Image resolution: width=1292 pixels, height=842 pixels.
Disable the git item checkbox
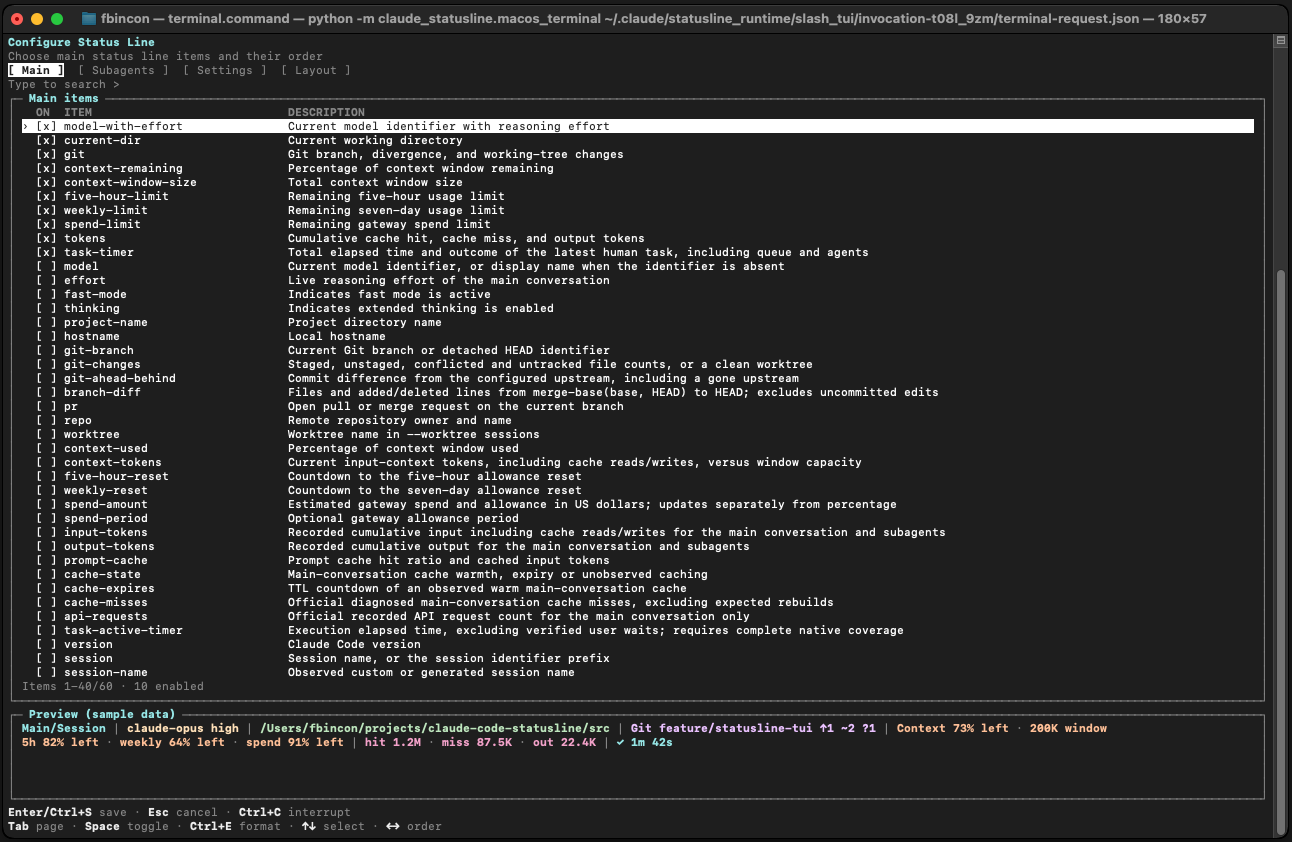coord(47,155)
